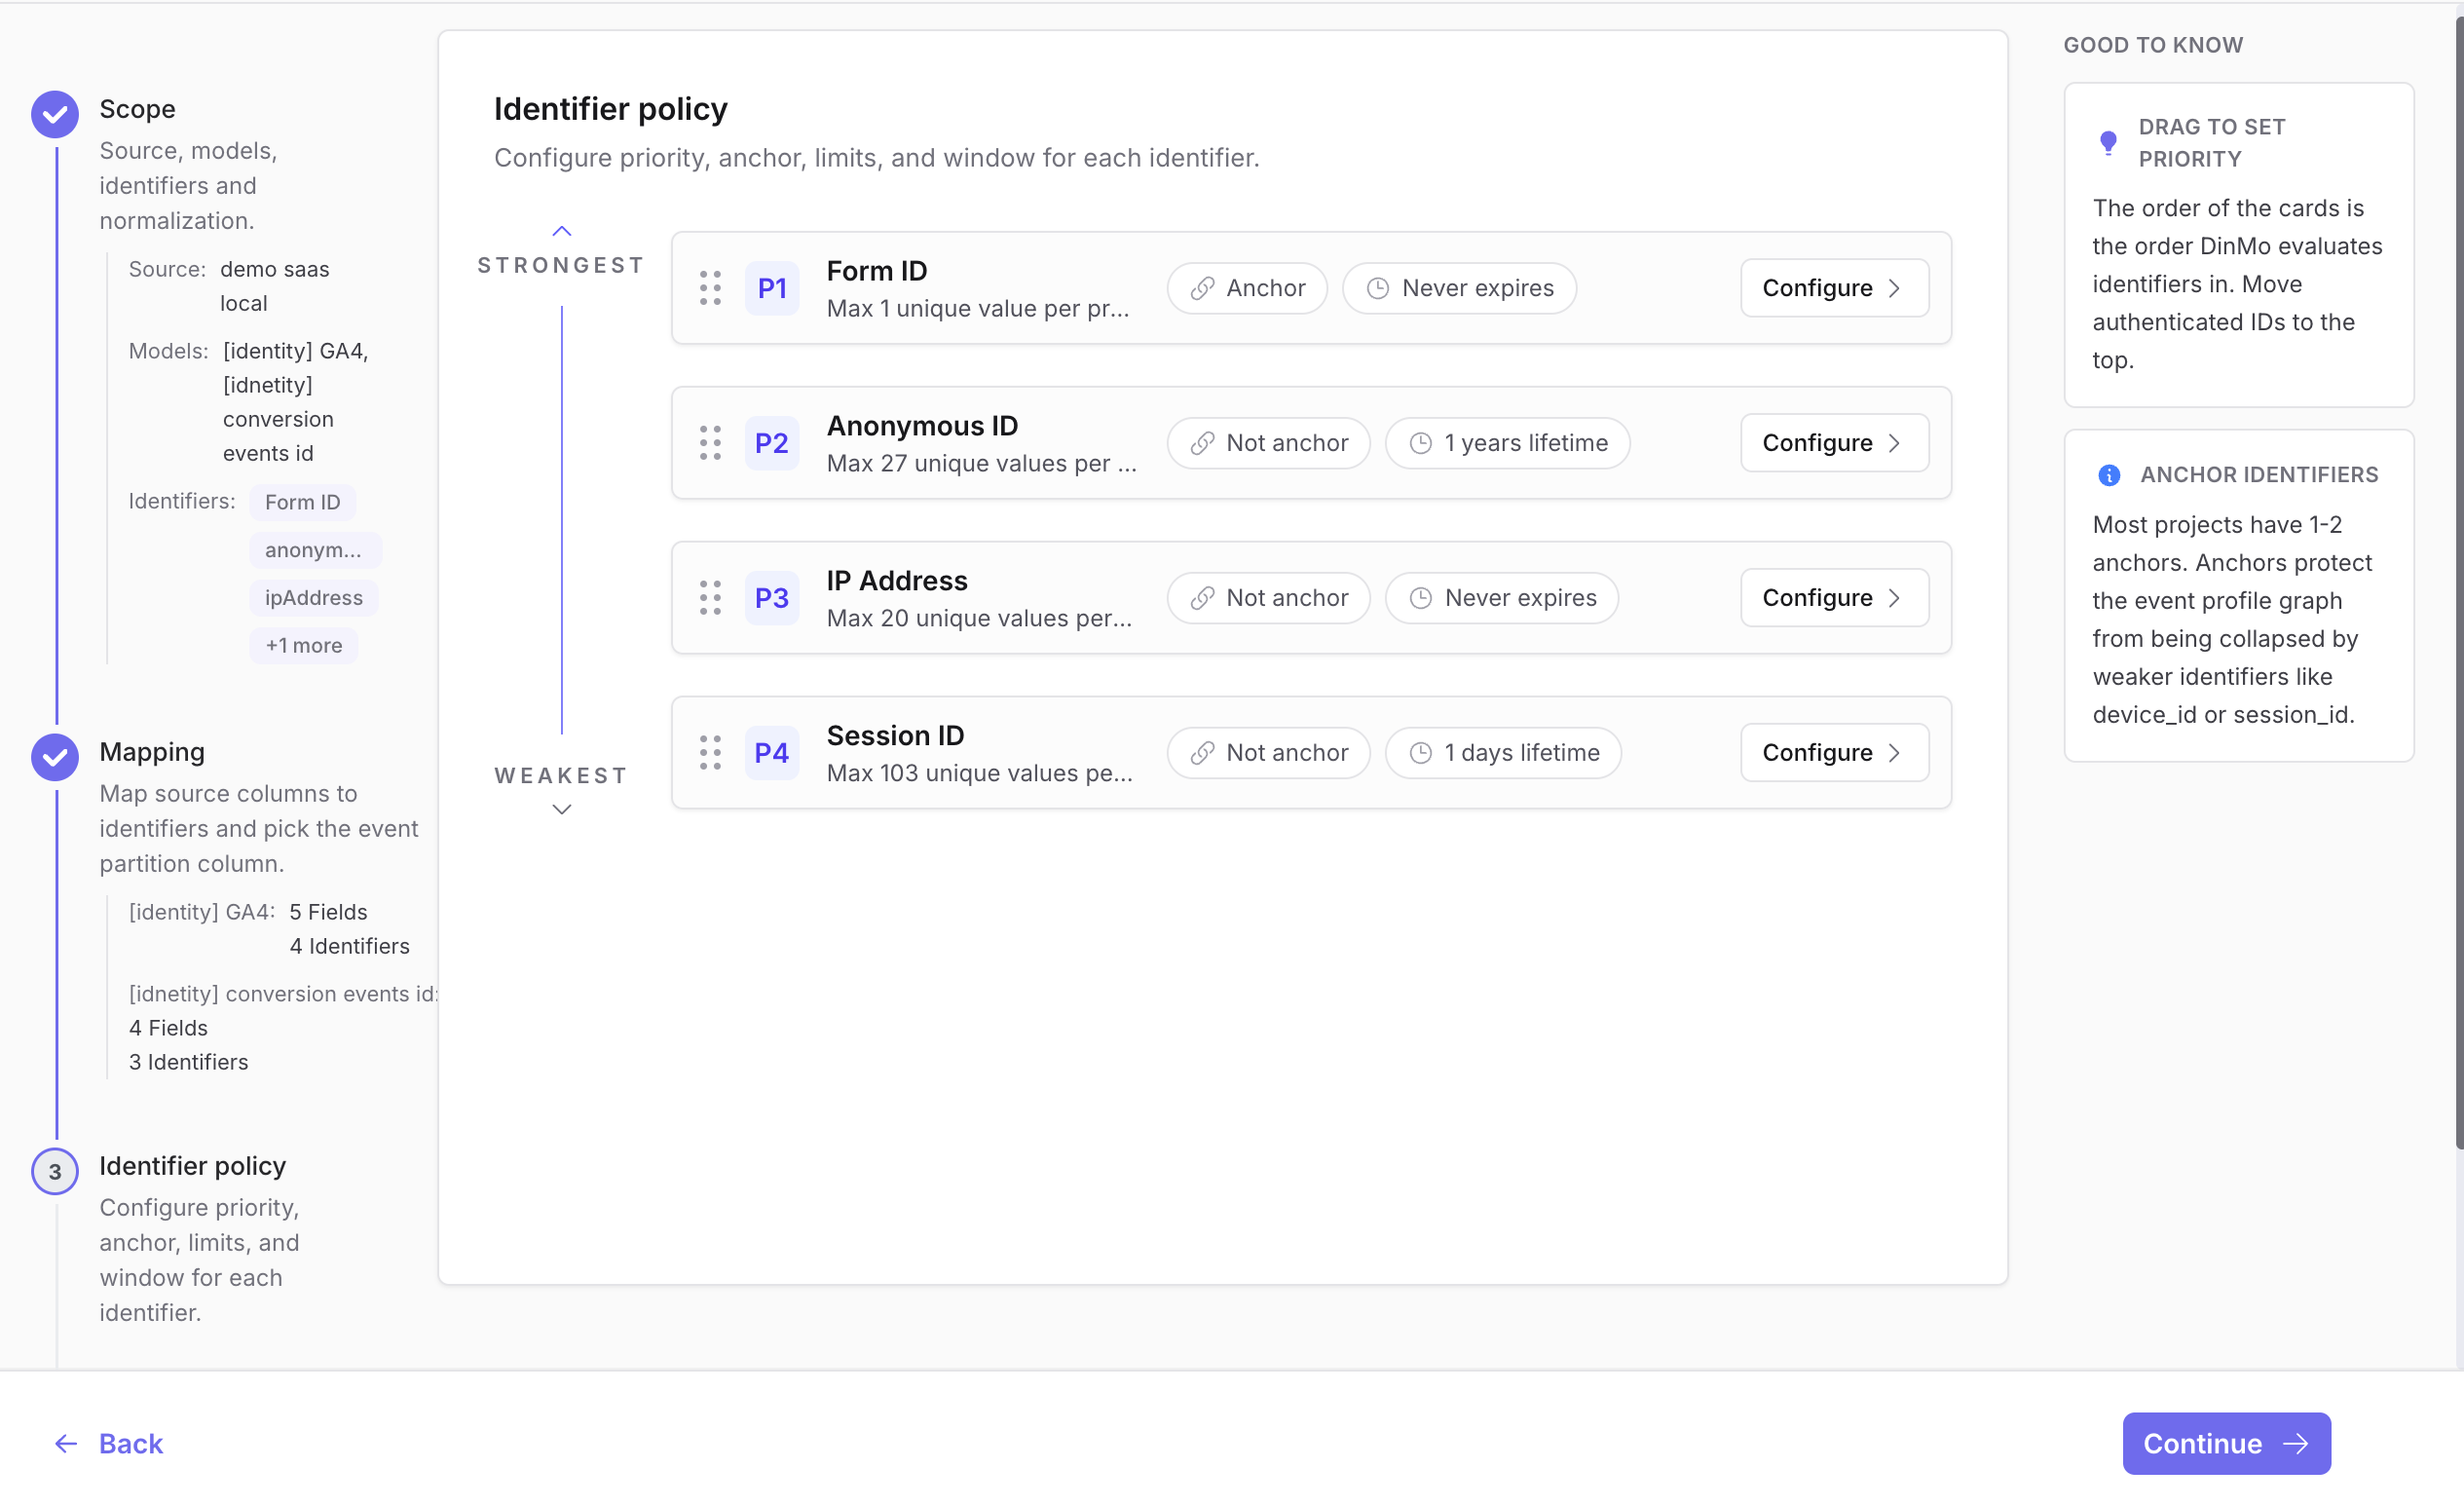This screenshot has height=1506, width=2464.
Task: Open Configure for IP Address
Action: tap(1834, 598)
